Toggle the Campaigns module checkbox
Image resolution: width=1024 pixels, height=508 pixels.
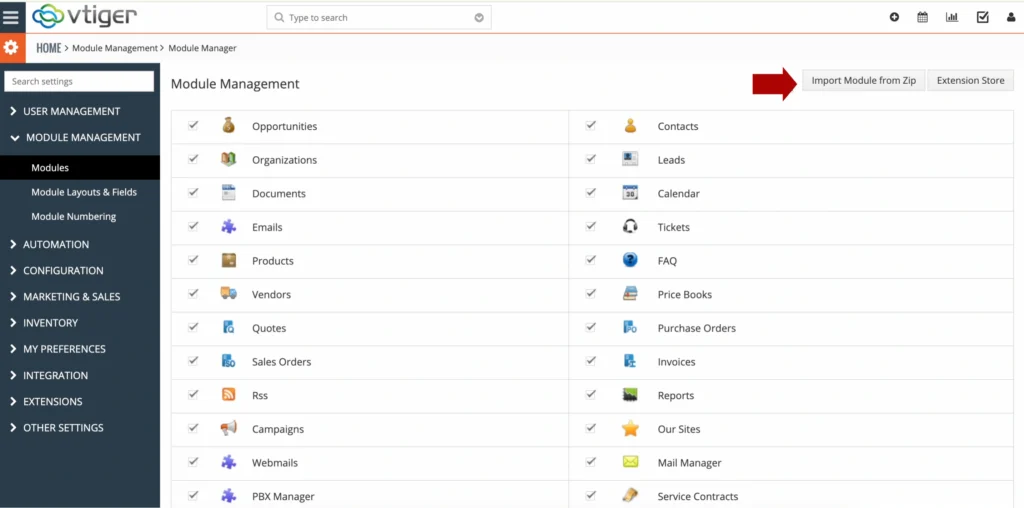(193, 428)
